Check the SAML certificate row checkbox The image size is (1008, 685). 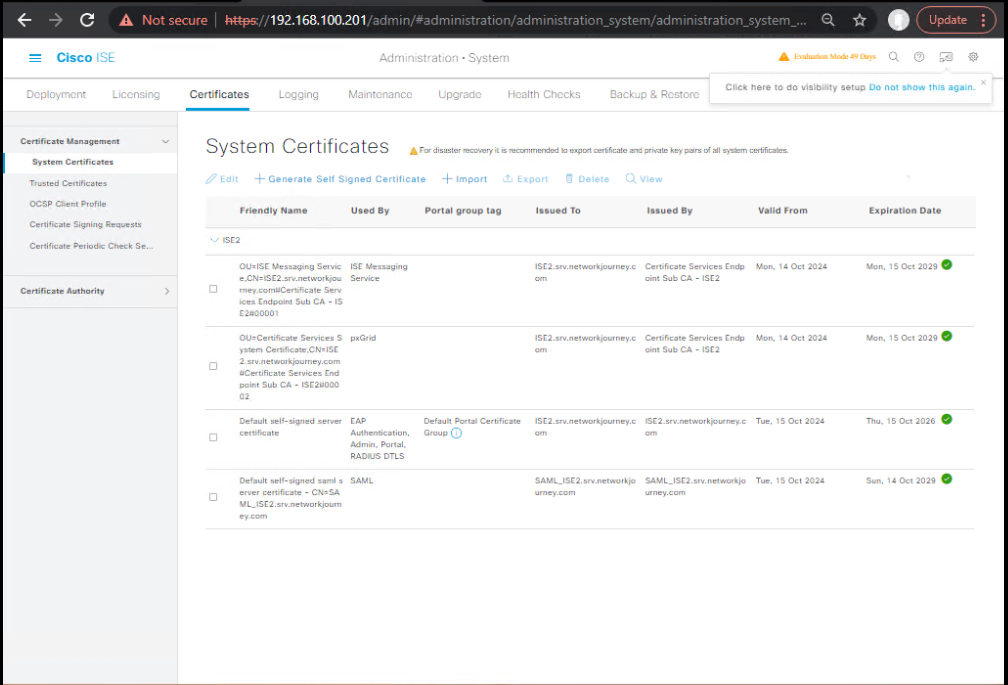coord(213,497)
